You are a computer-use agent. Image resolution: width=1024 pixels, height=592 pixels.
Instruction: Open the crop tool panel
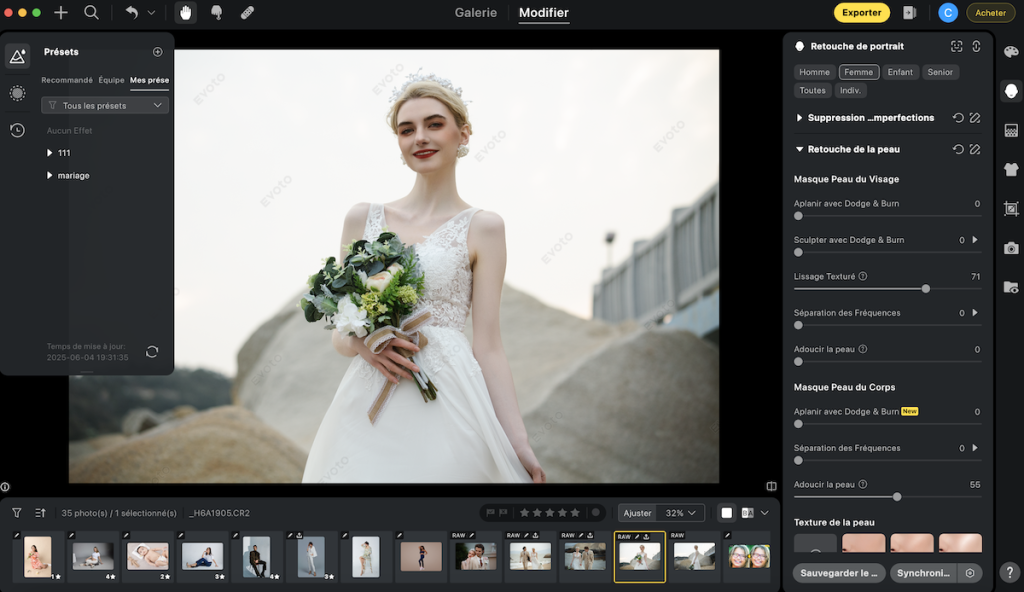[1011, 209]
